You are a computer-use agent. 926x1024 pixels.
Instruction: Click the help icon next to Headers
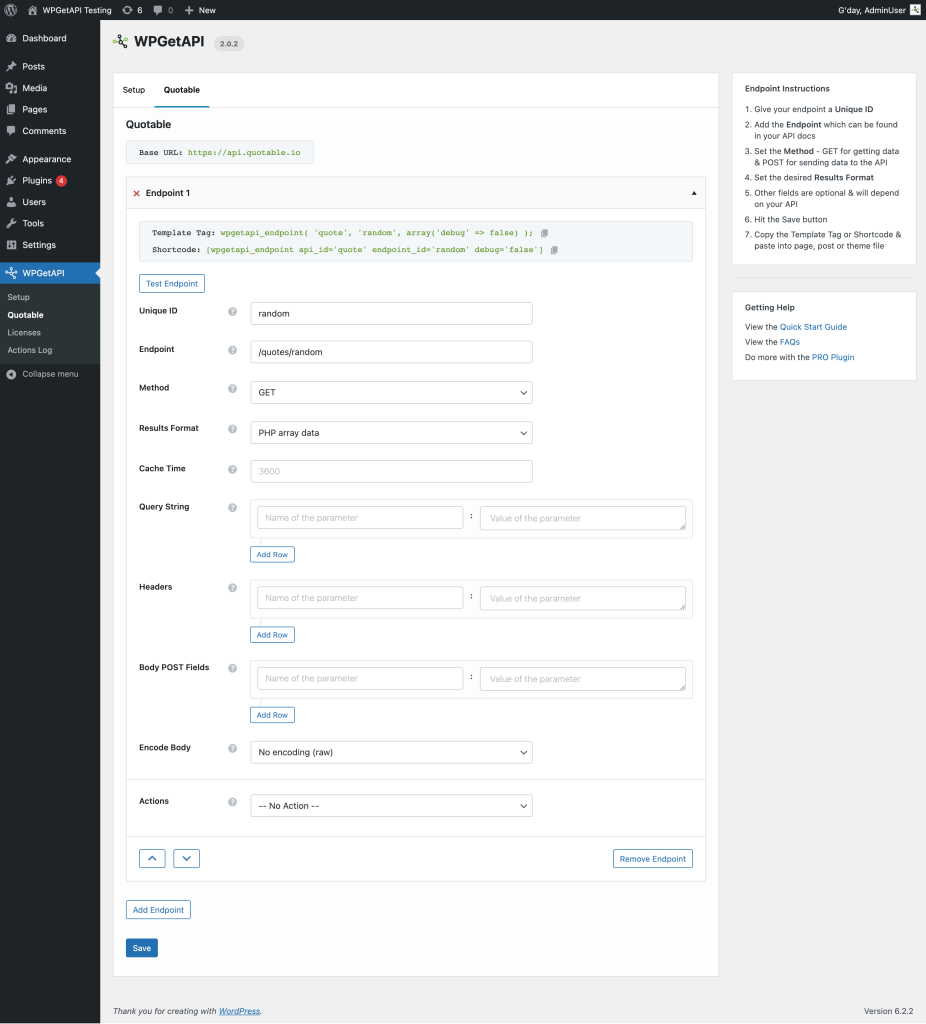click(x=232, y=587)
